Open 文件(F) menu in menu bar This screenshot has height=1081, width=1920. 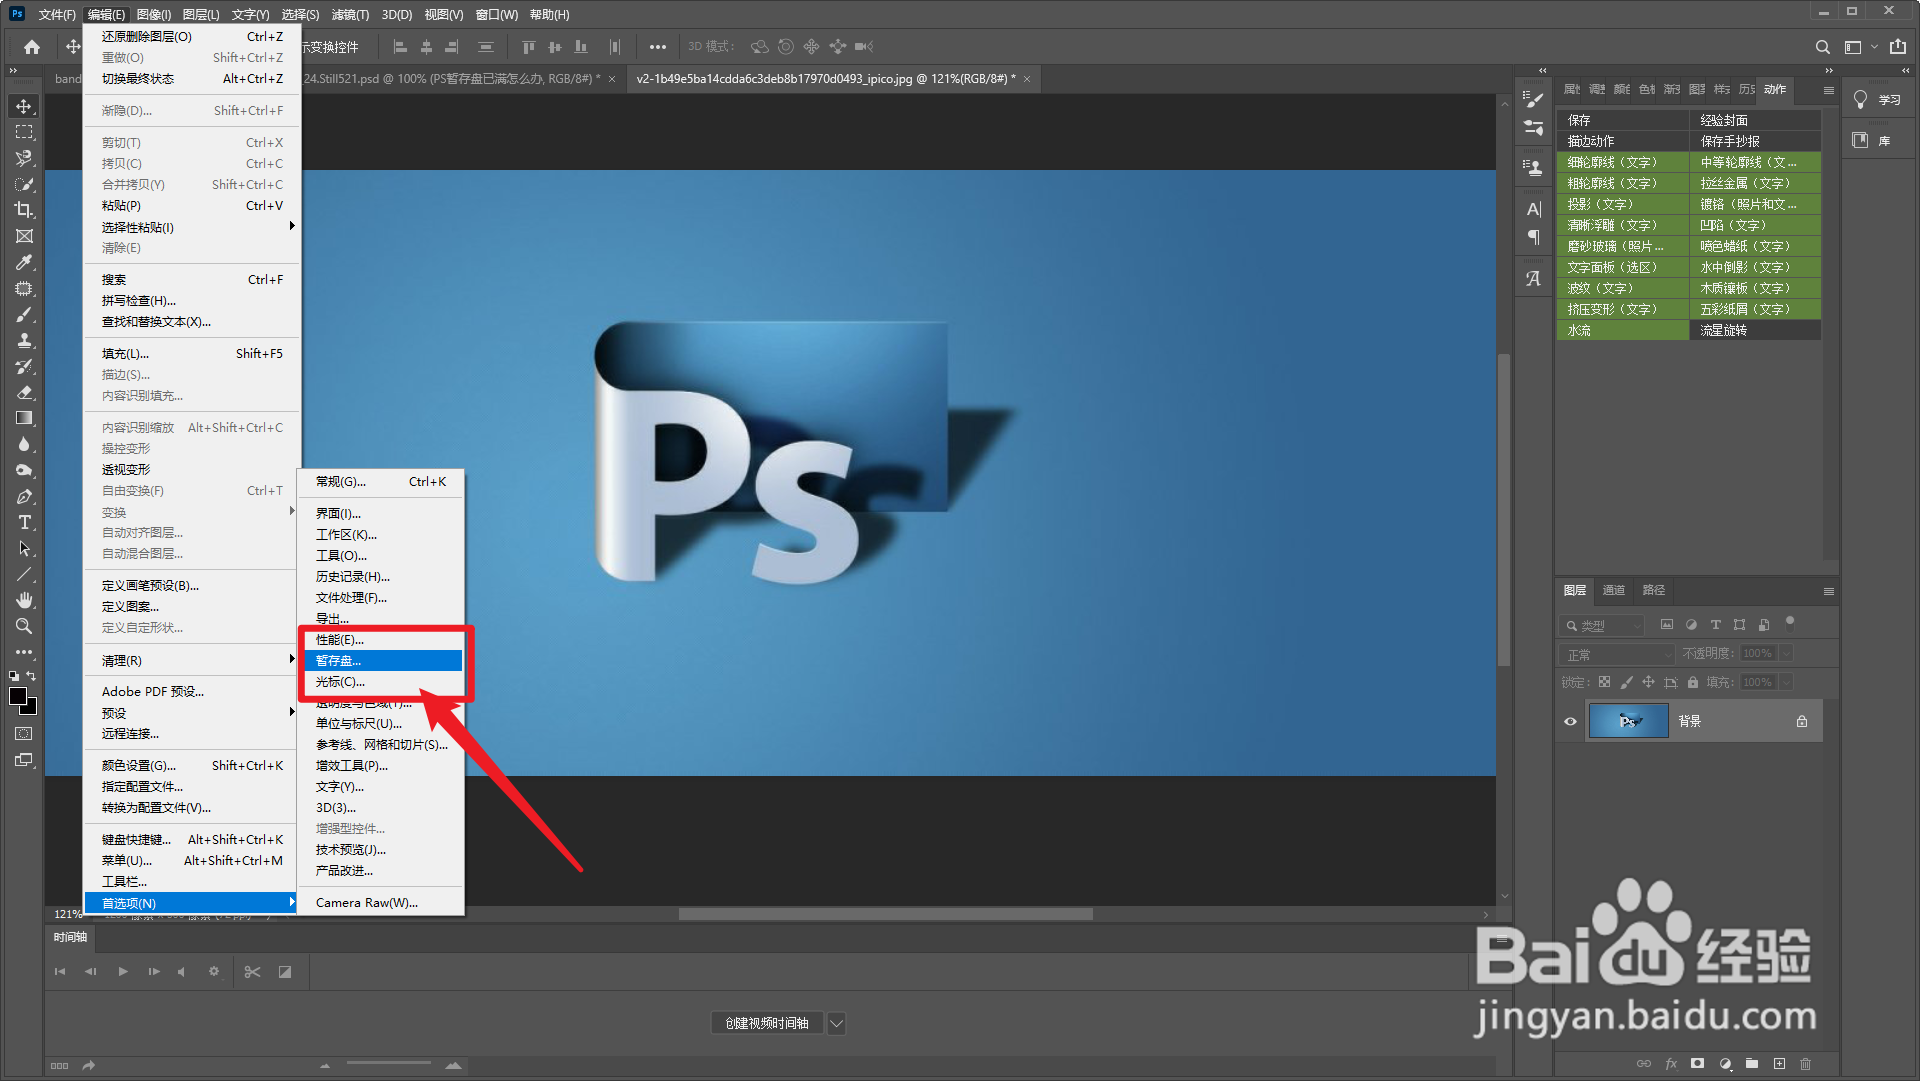[57, 14]
